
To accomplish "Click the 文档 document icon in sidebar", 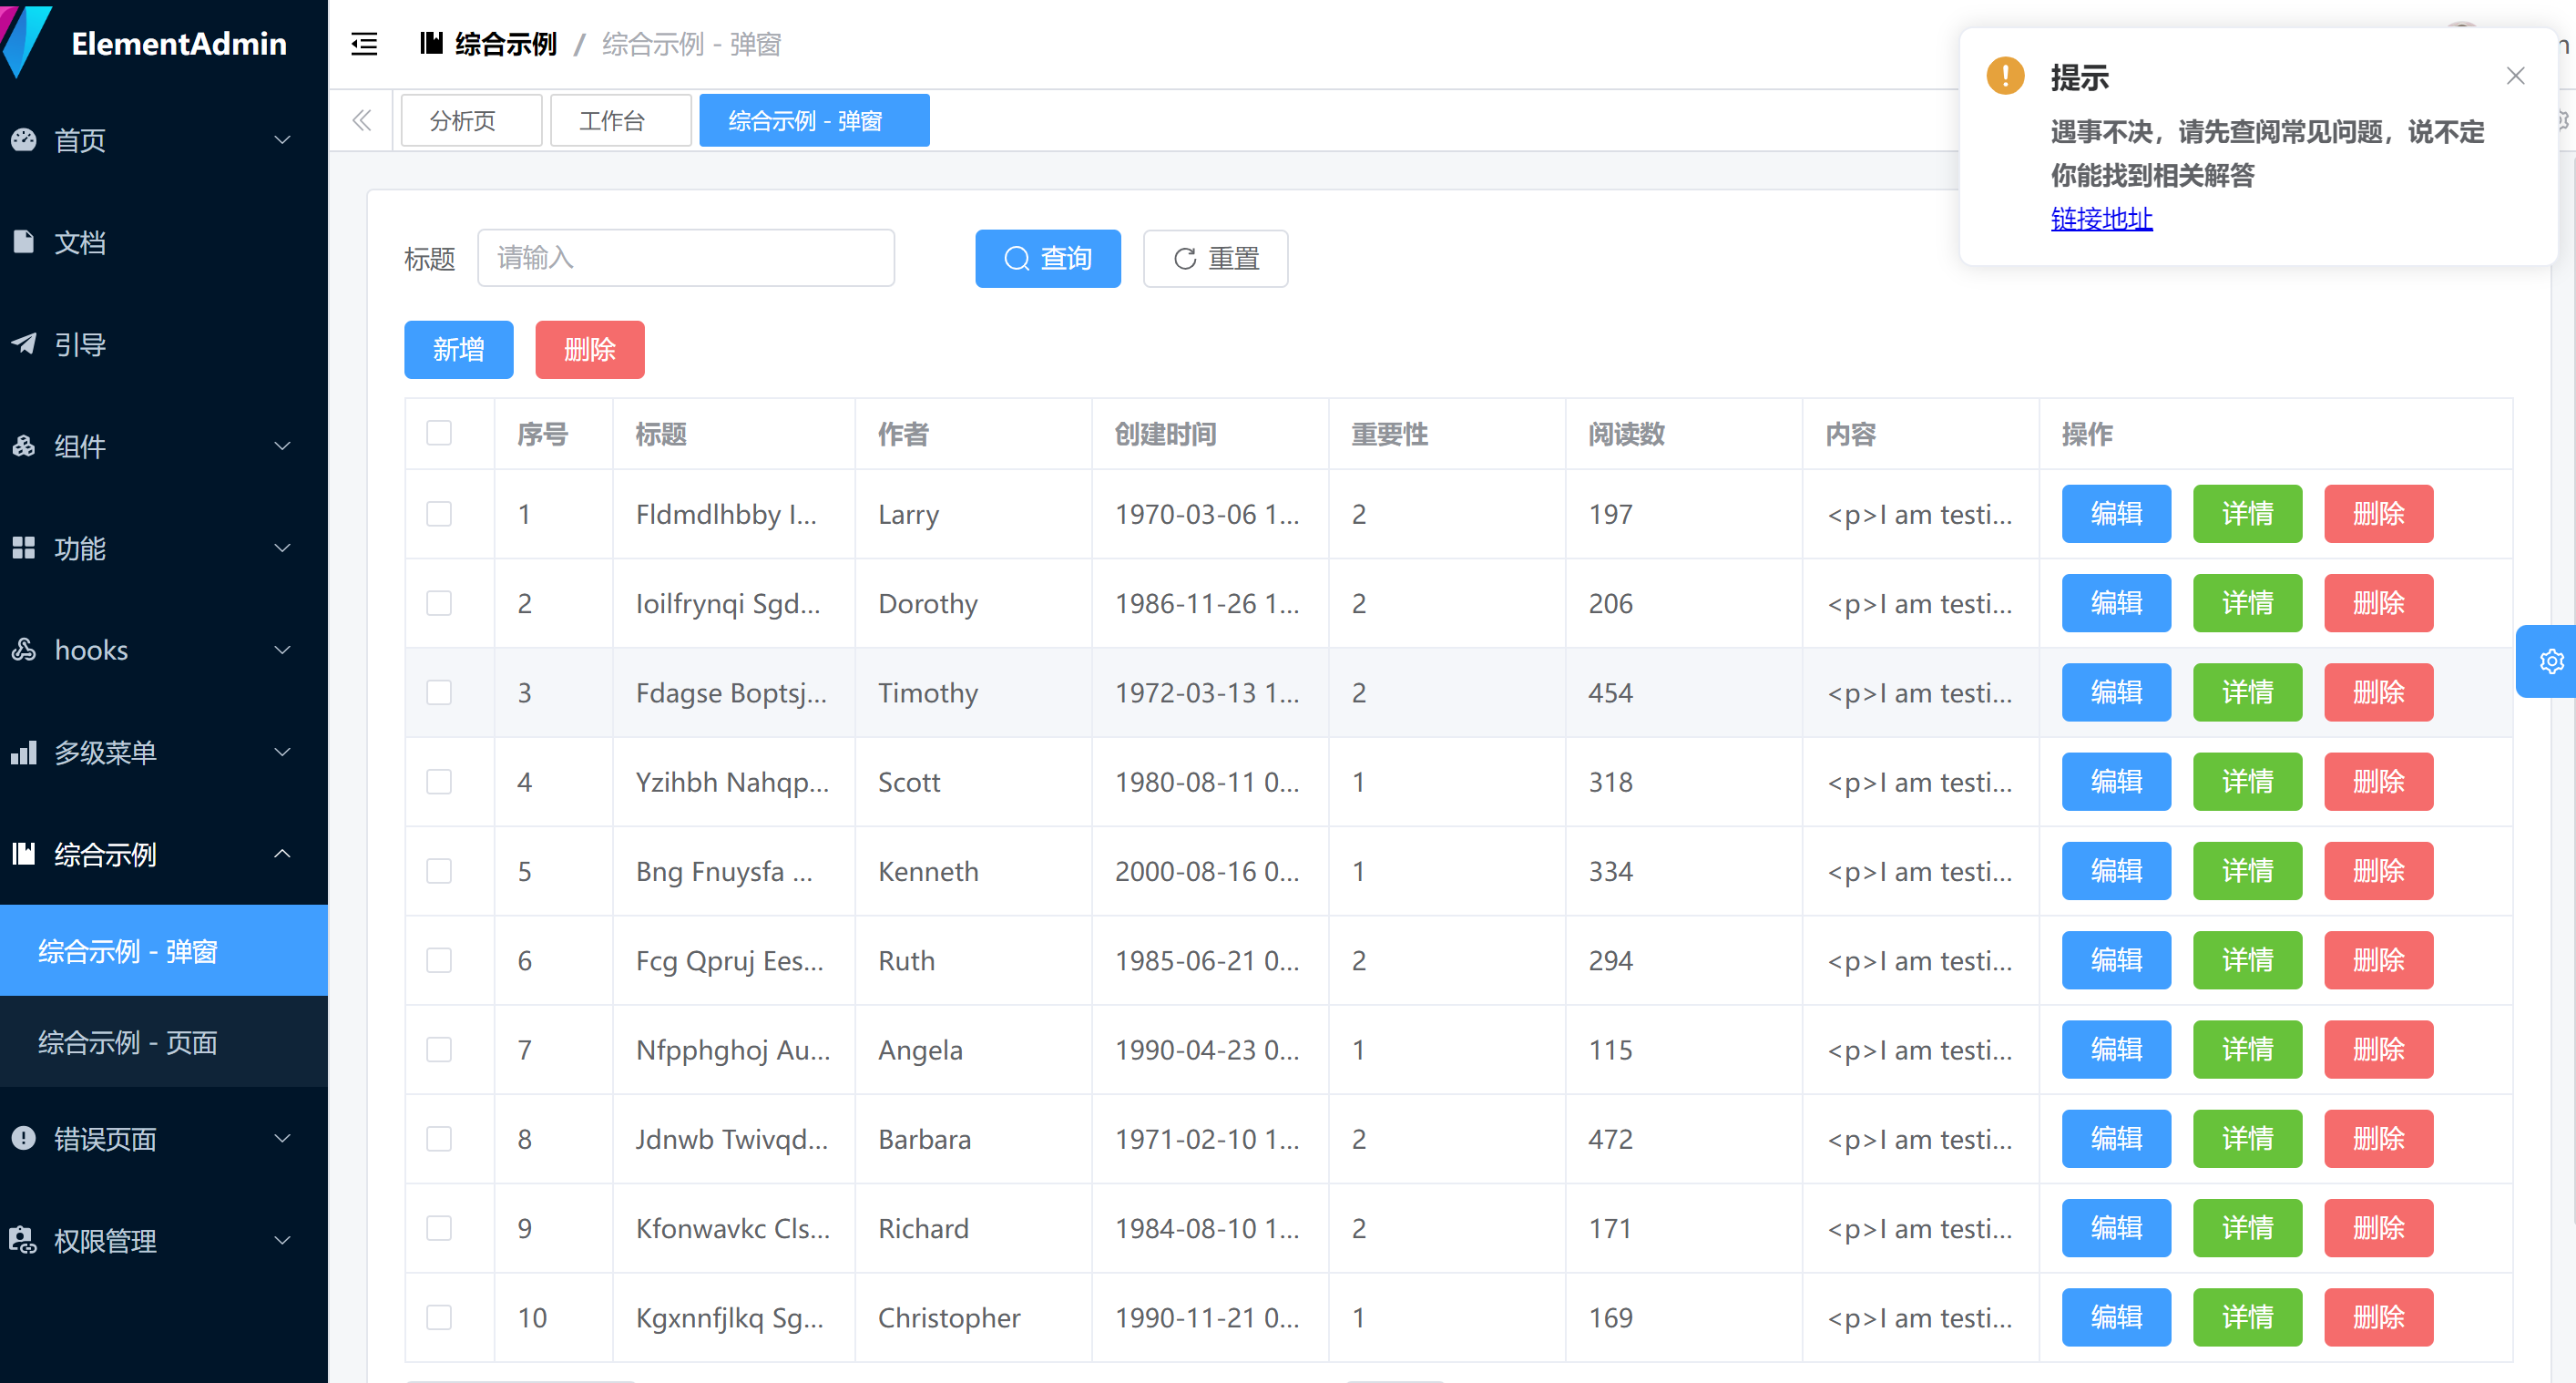I will click(x=24, y=242).
